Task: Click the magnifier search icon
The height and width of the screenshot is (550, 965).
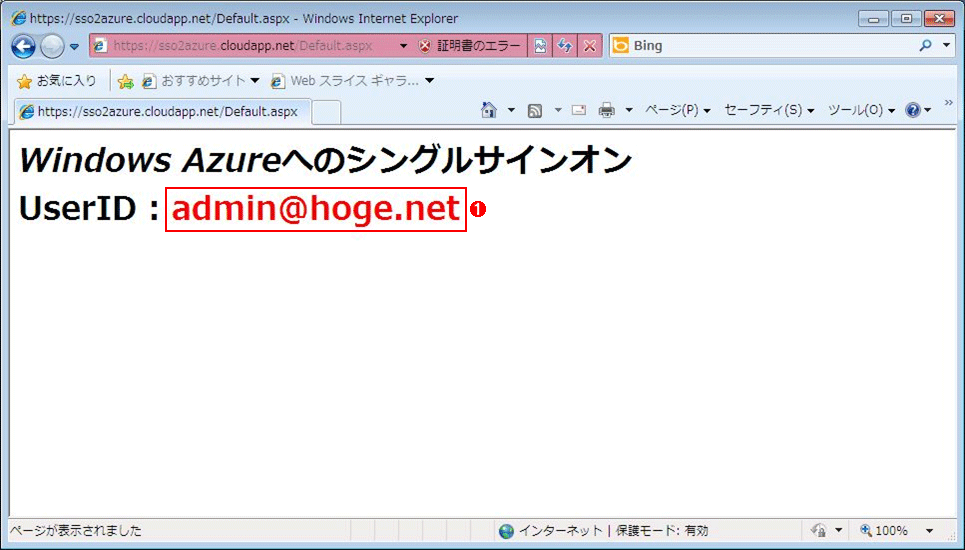Action: coord(925,46)
